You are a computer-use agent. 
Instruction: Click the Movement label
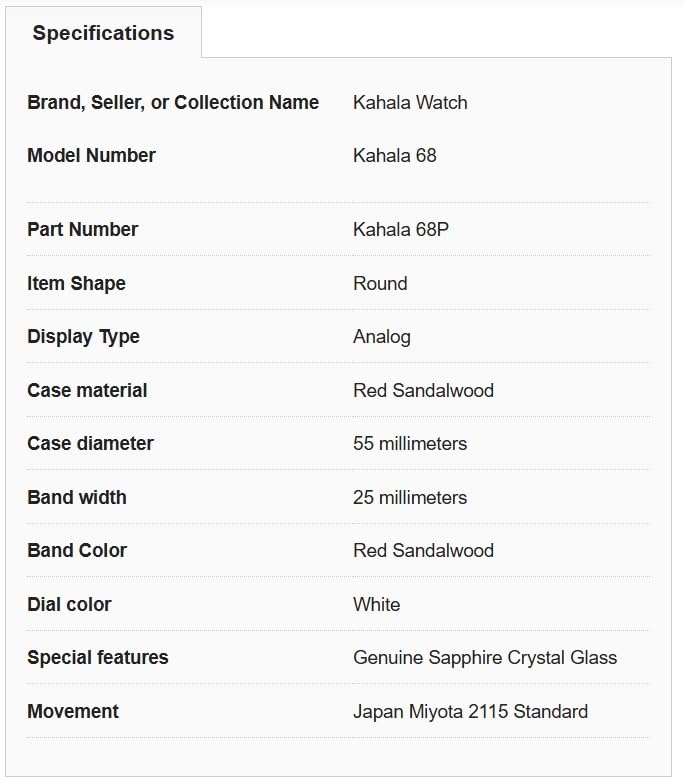73,711
